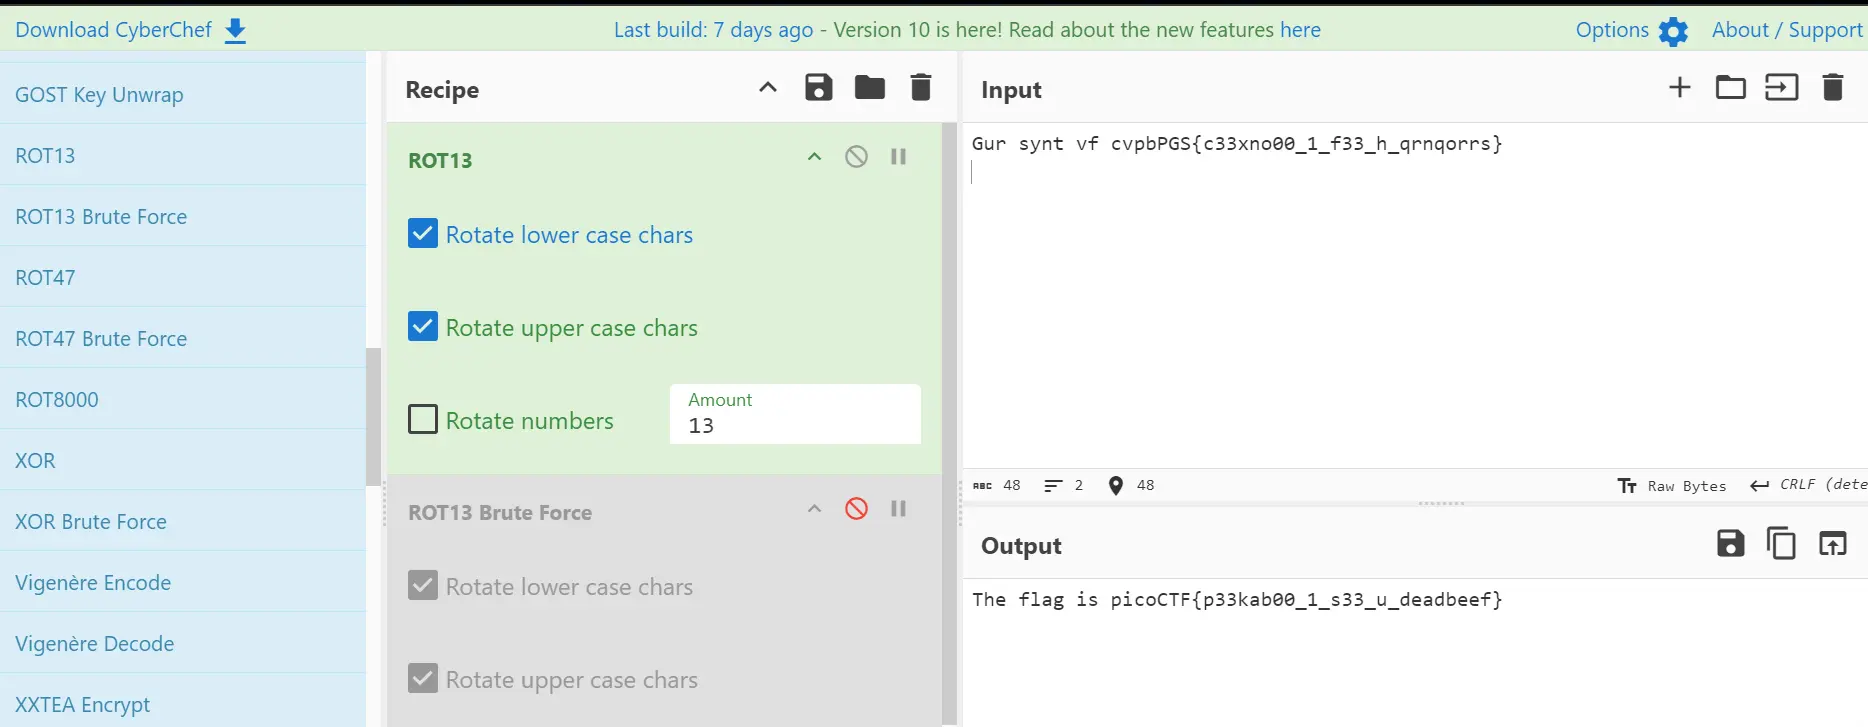The width and height of the screenshot is (1868, 727).
Task: Click the input character count icon
Action: pyautogui.click(x=982, y=485)
